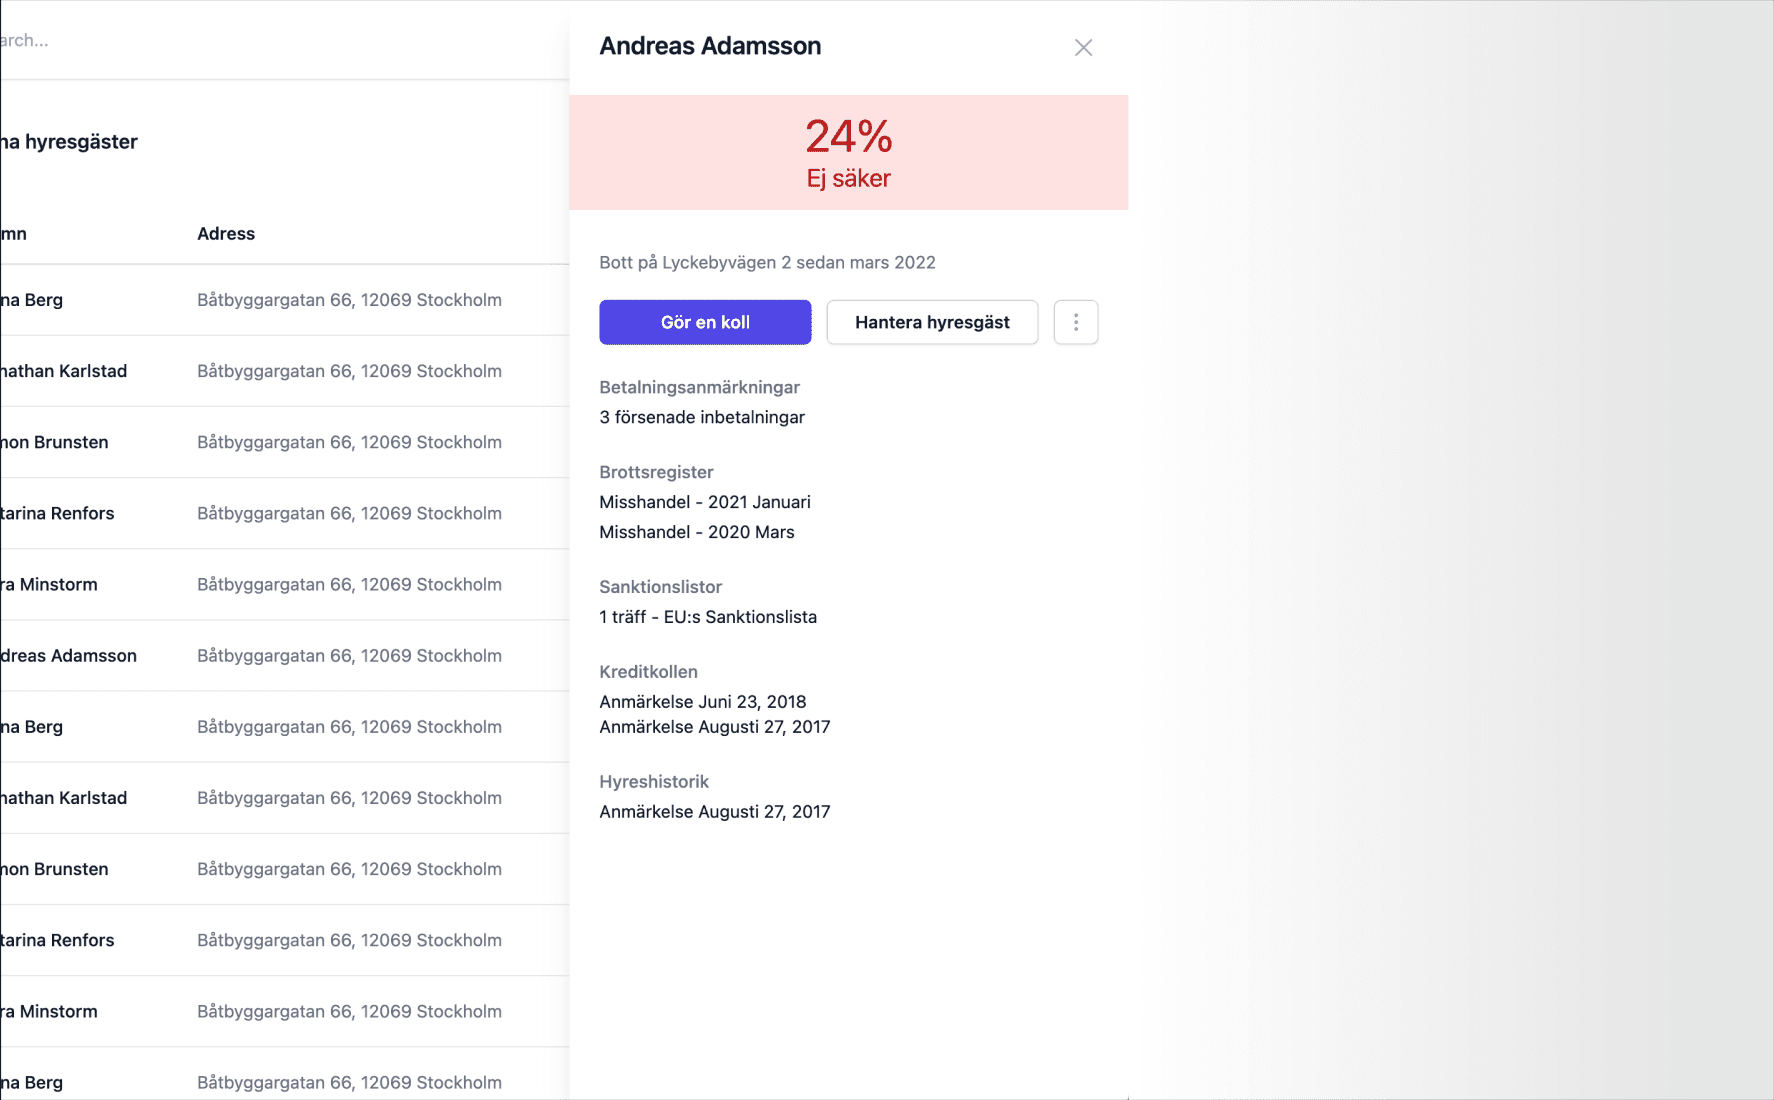
Task: Select the Andreas Adamsson table row
Action: tap(284, 655)
